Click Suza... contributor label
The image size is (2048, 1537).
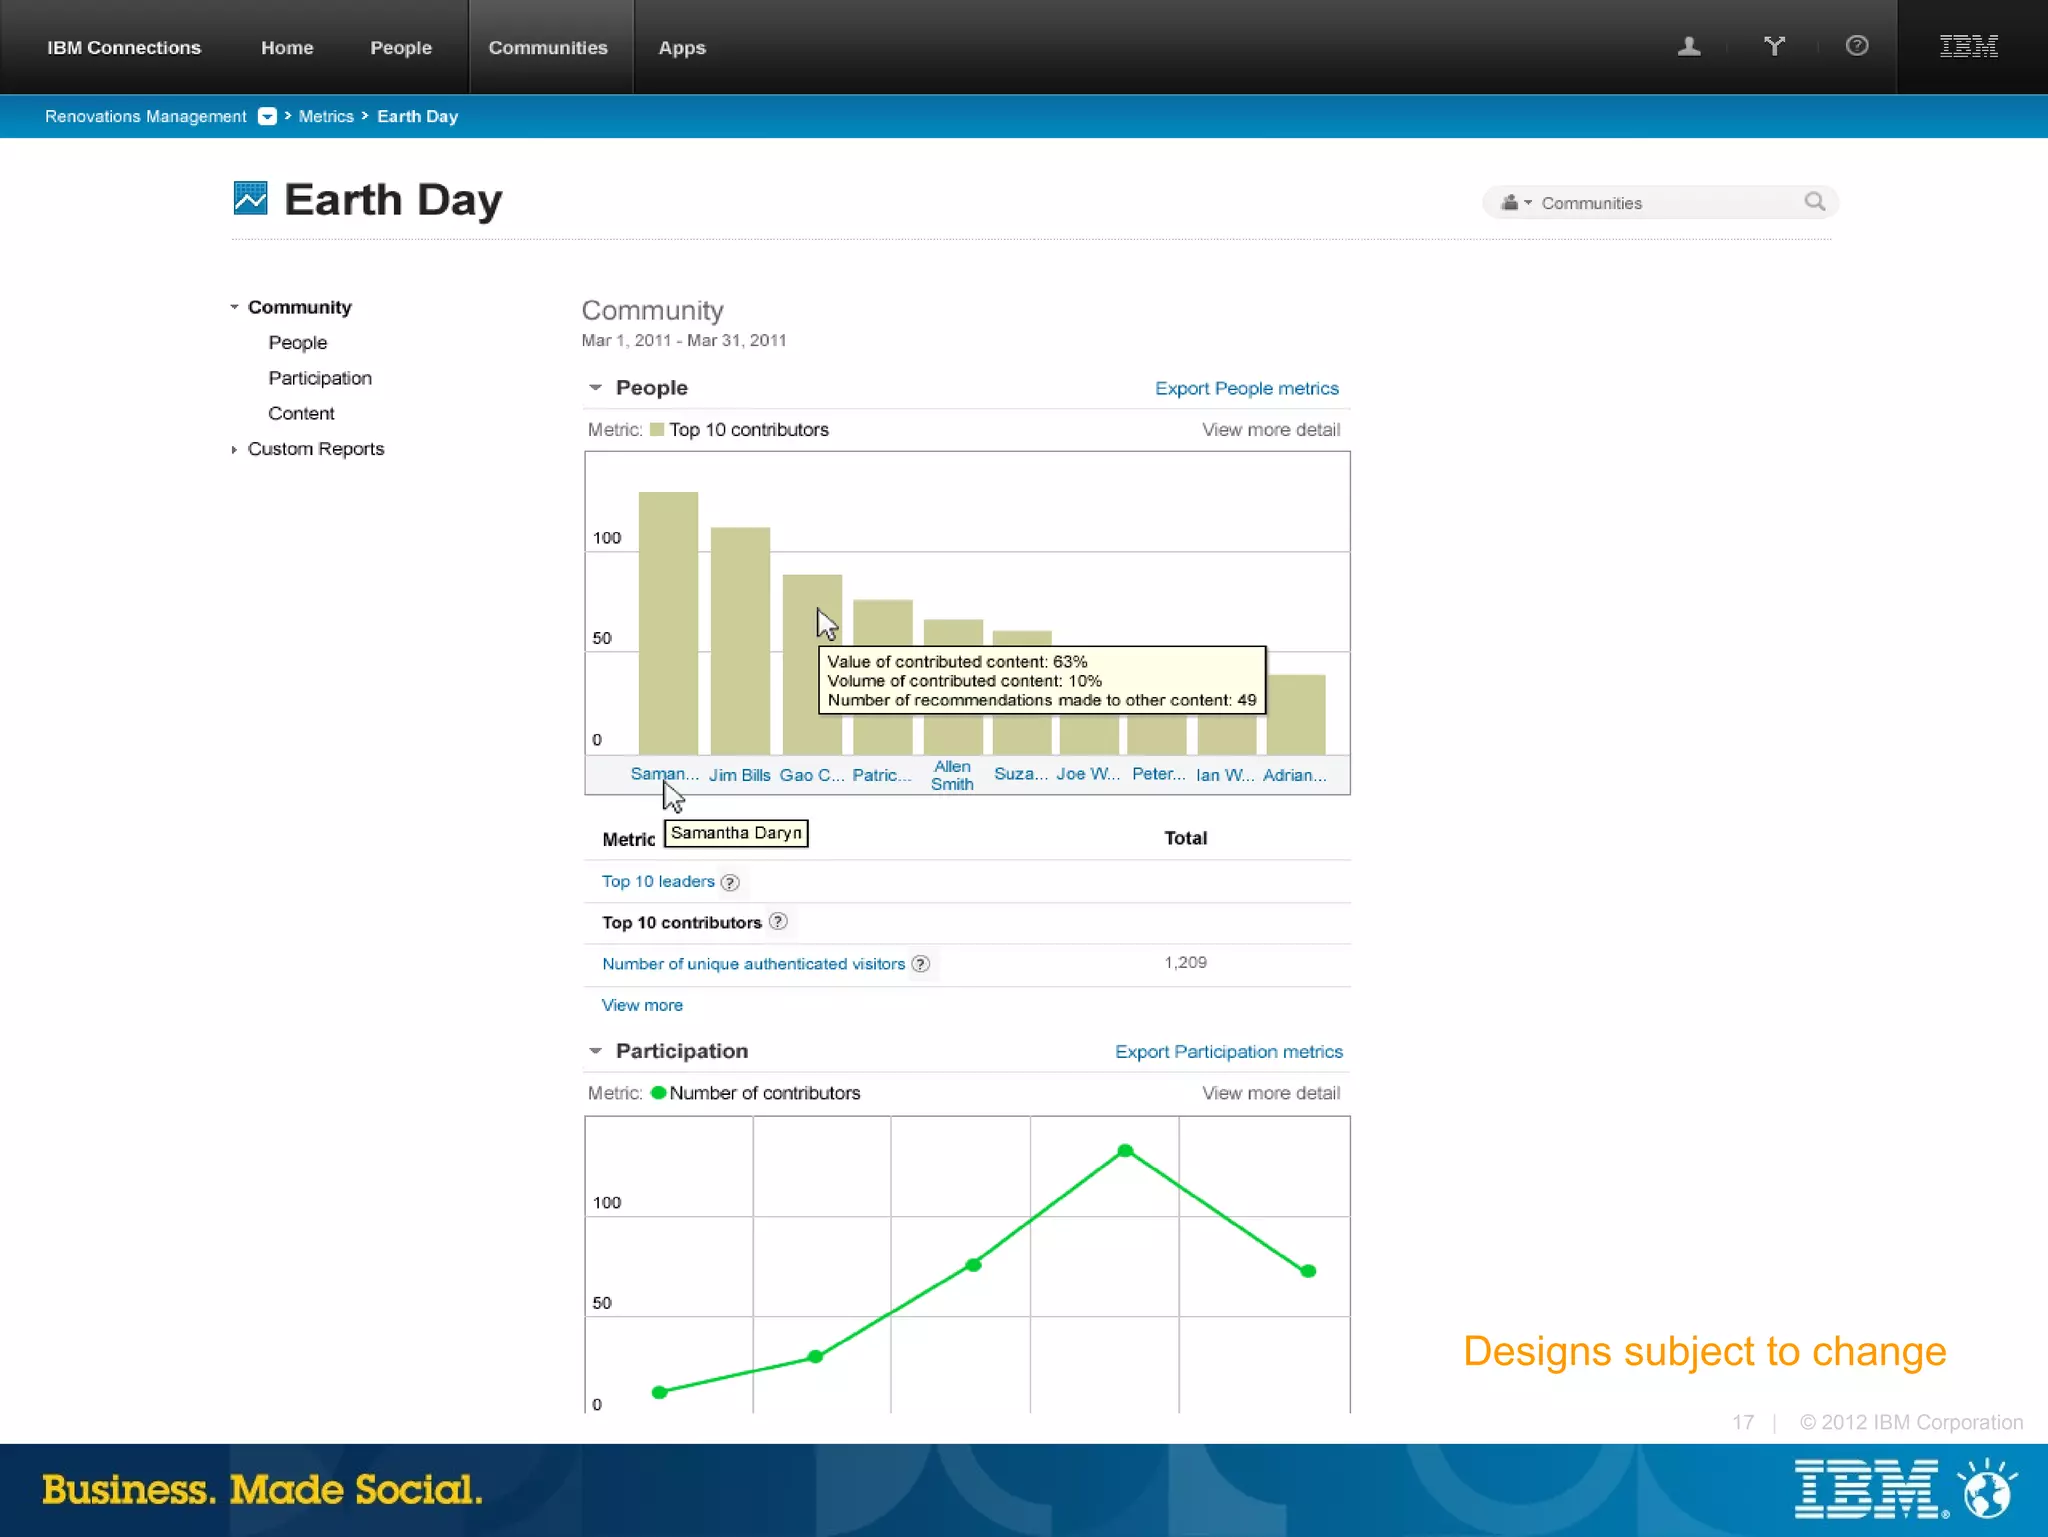coord(1021,774)
